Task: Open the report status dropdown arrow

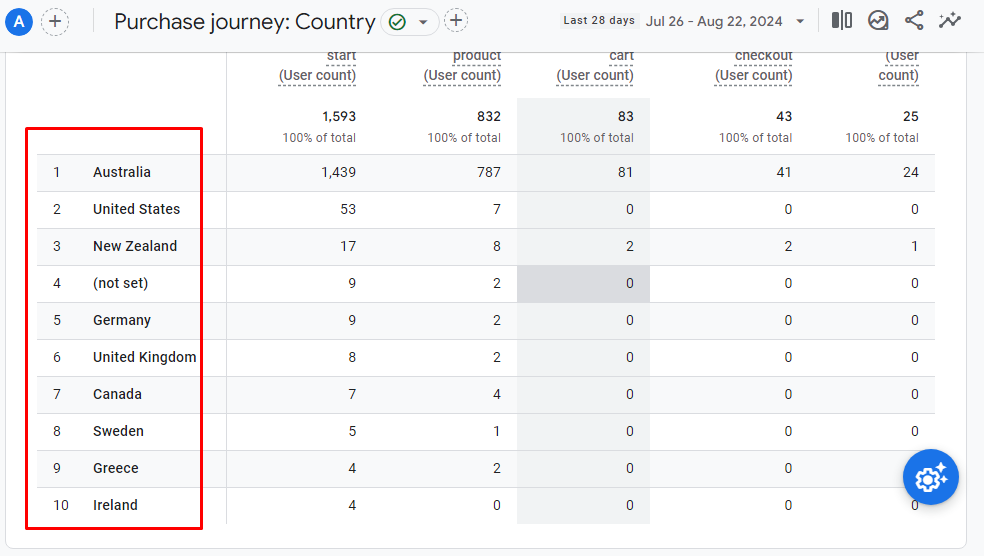Action: (423, 22)
